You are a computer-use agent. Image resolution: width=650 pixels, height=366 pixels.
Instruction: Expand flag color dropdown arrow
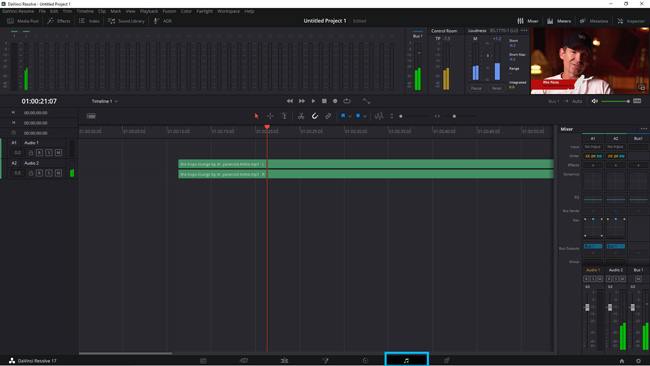(x=350, y=116)
